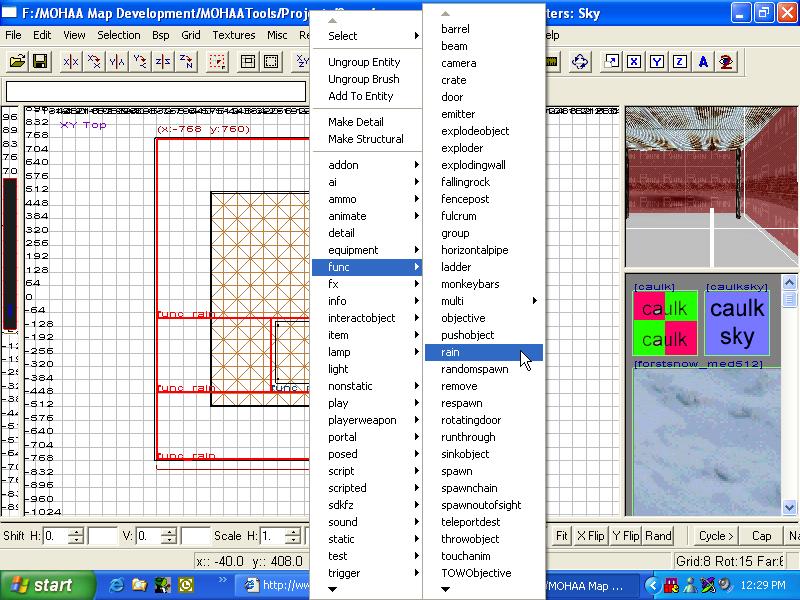Toggle the Z axis scale lock button

(680, 62)
